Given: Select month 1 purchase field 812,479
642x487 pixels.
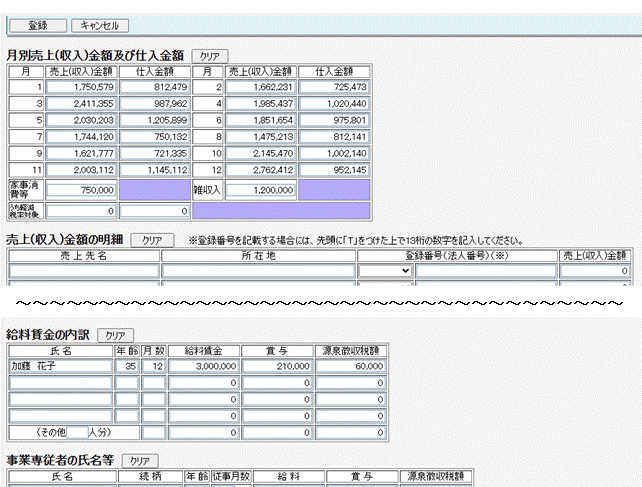Looking at the screenshot, I should pyautogui.click(x=155, y=87).
